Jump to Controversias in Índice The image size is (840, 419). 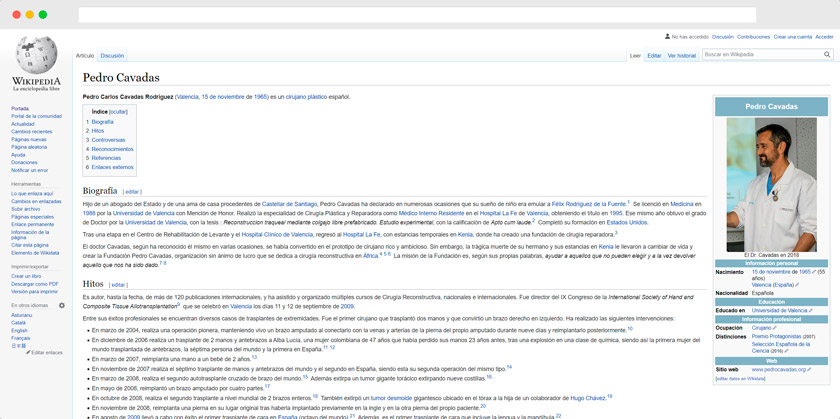pos(108,140)
